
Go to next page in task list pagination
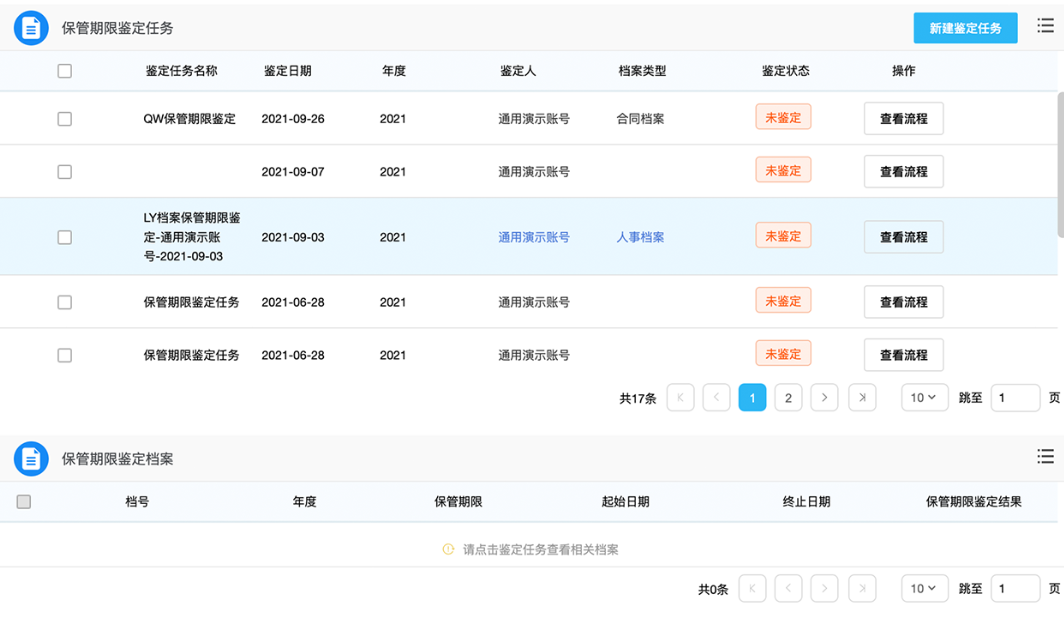point(824,398)
